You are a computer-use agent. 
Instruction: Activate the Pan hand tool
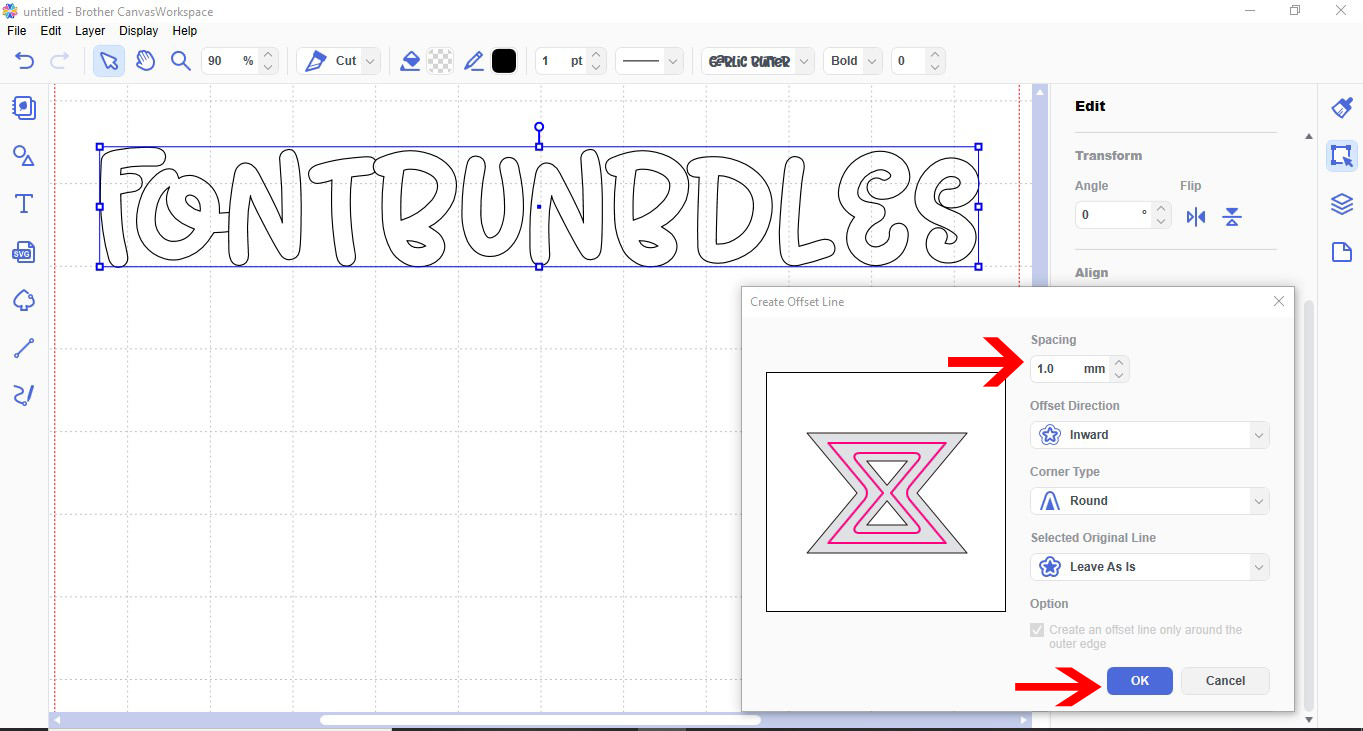coord(145,61)
